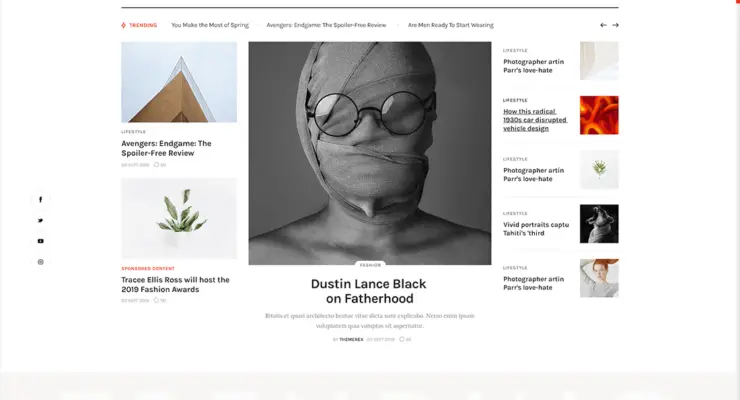The width and height of the screenshot is (740, 400).
Task: Select the red abstract swirl thumbnail
Action: [x=599, y=115]
